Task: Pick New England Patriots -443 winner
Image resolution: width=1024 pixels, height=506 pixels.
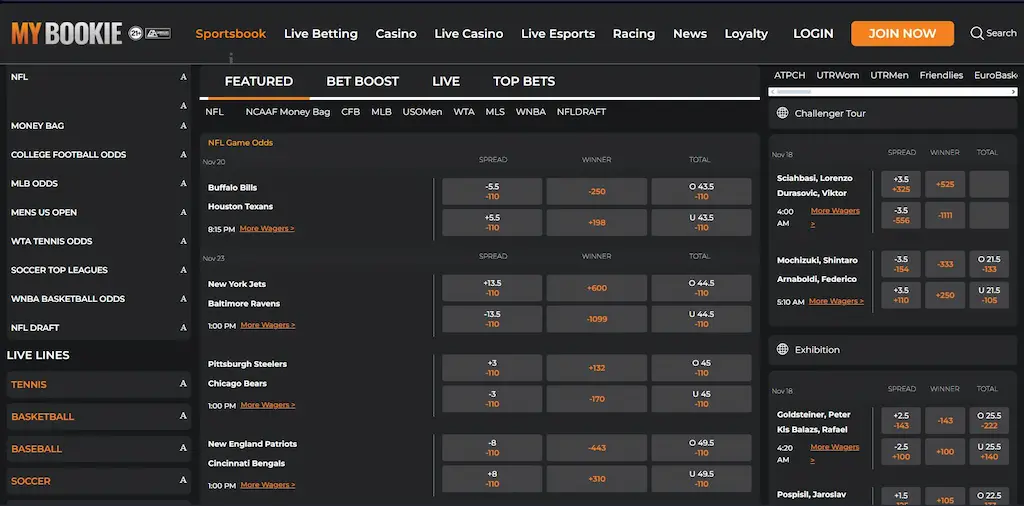Action: [x=597, y=448]
